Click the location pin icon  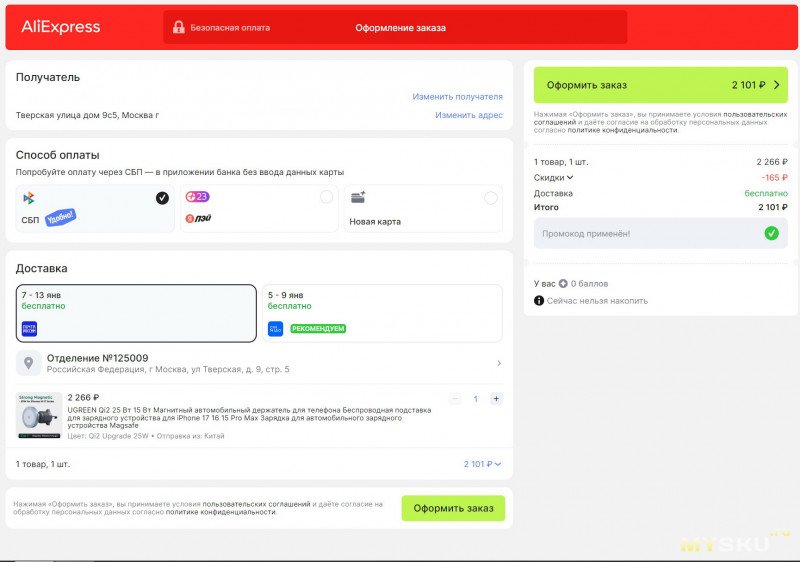30,363
